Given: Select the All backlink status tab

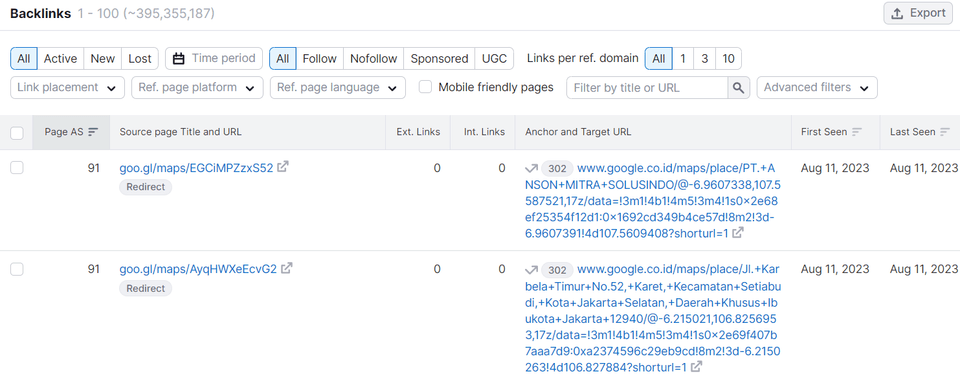Looking at the screenshot, I should click(x=24, y=59).
